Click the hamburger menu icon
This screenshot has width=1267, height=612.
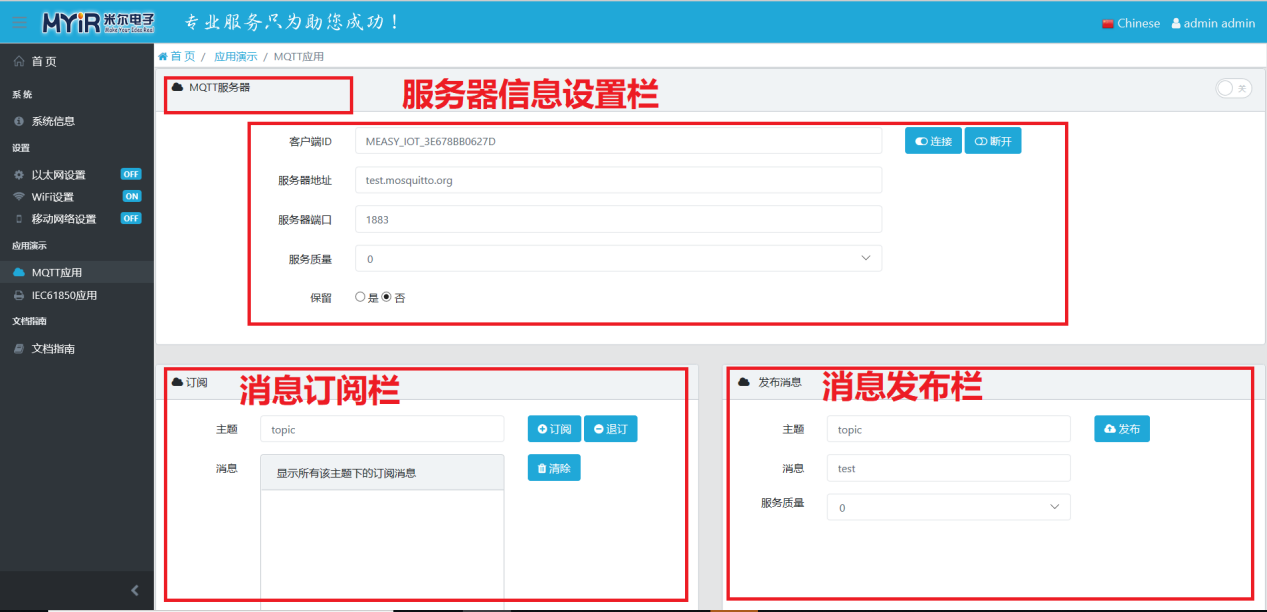pos(20,23)
